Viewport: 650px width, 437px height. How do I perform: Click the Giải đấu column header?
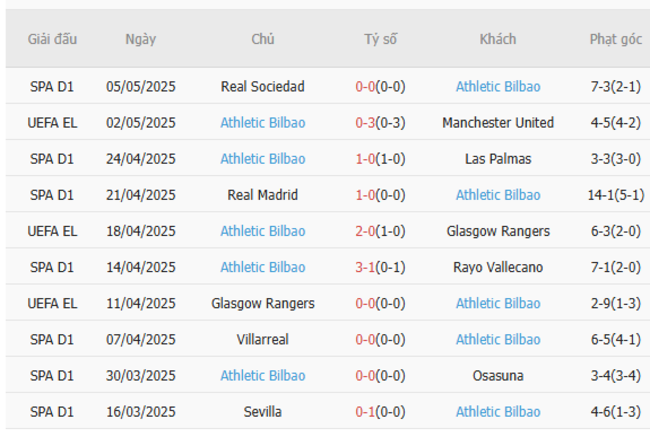[53, 39]
